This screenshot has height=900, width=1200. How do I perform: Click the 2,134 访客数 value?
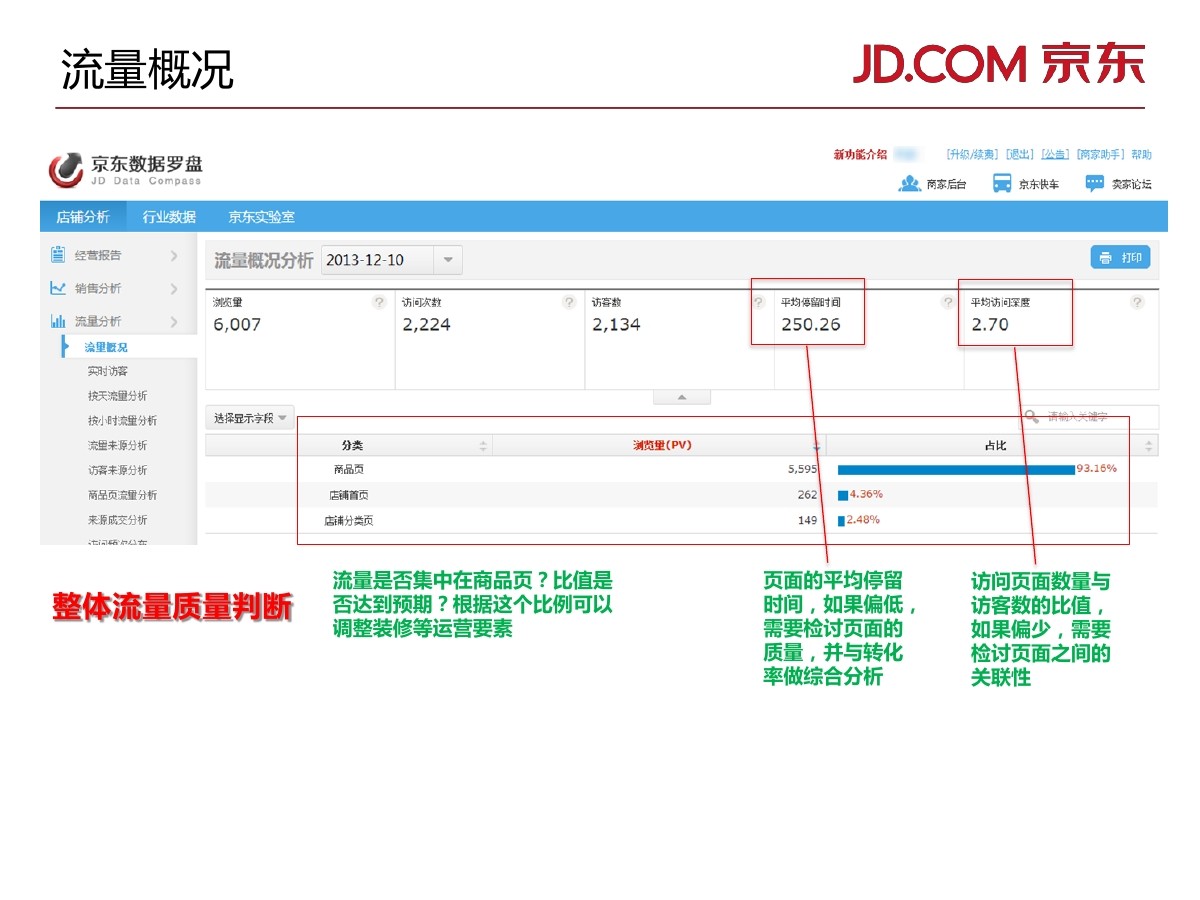coord(616,325)
